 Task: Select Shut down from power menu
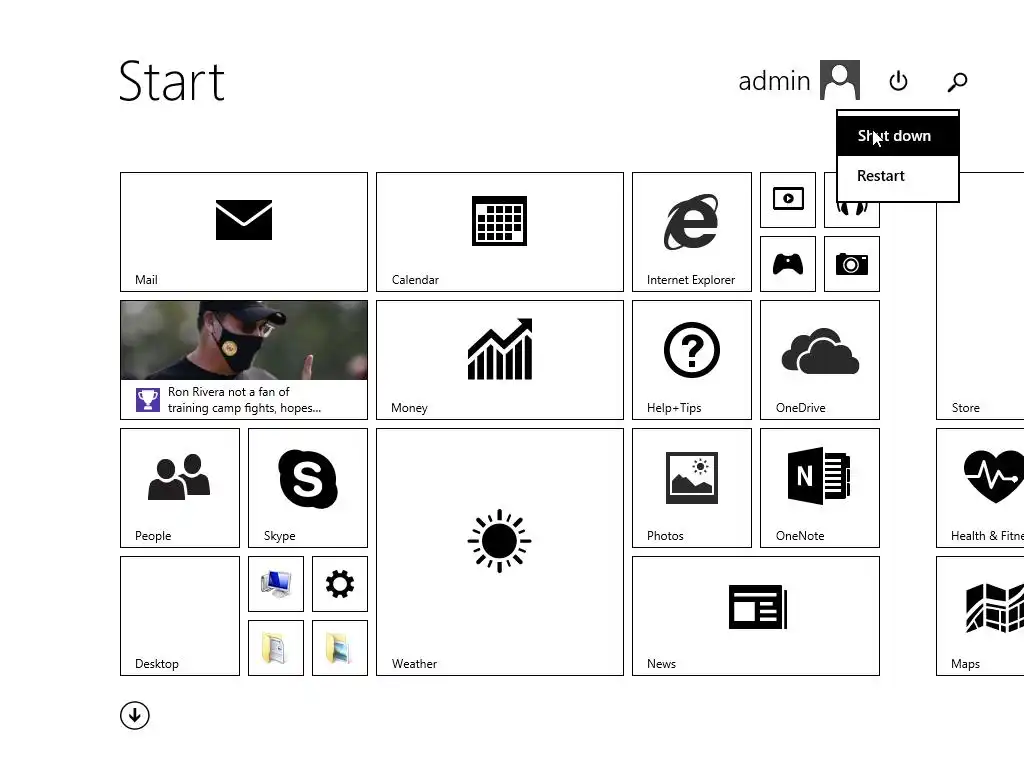(x=898, y=136)
